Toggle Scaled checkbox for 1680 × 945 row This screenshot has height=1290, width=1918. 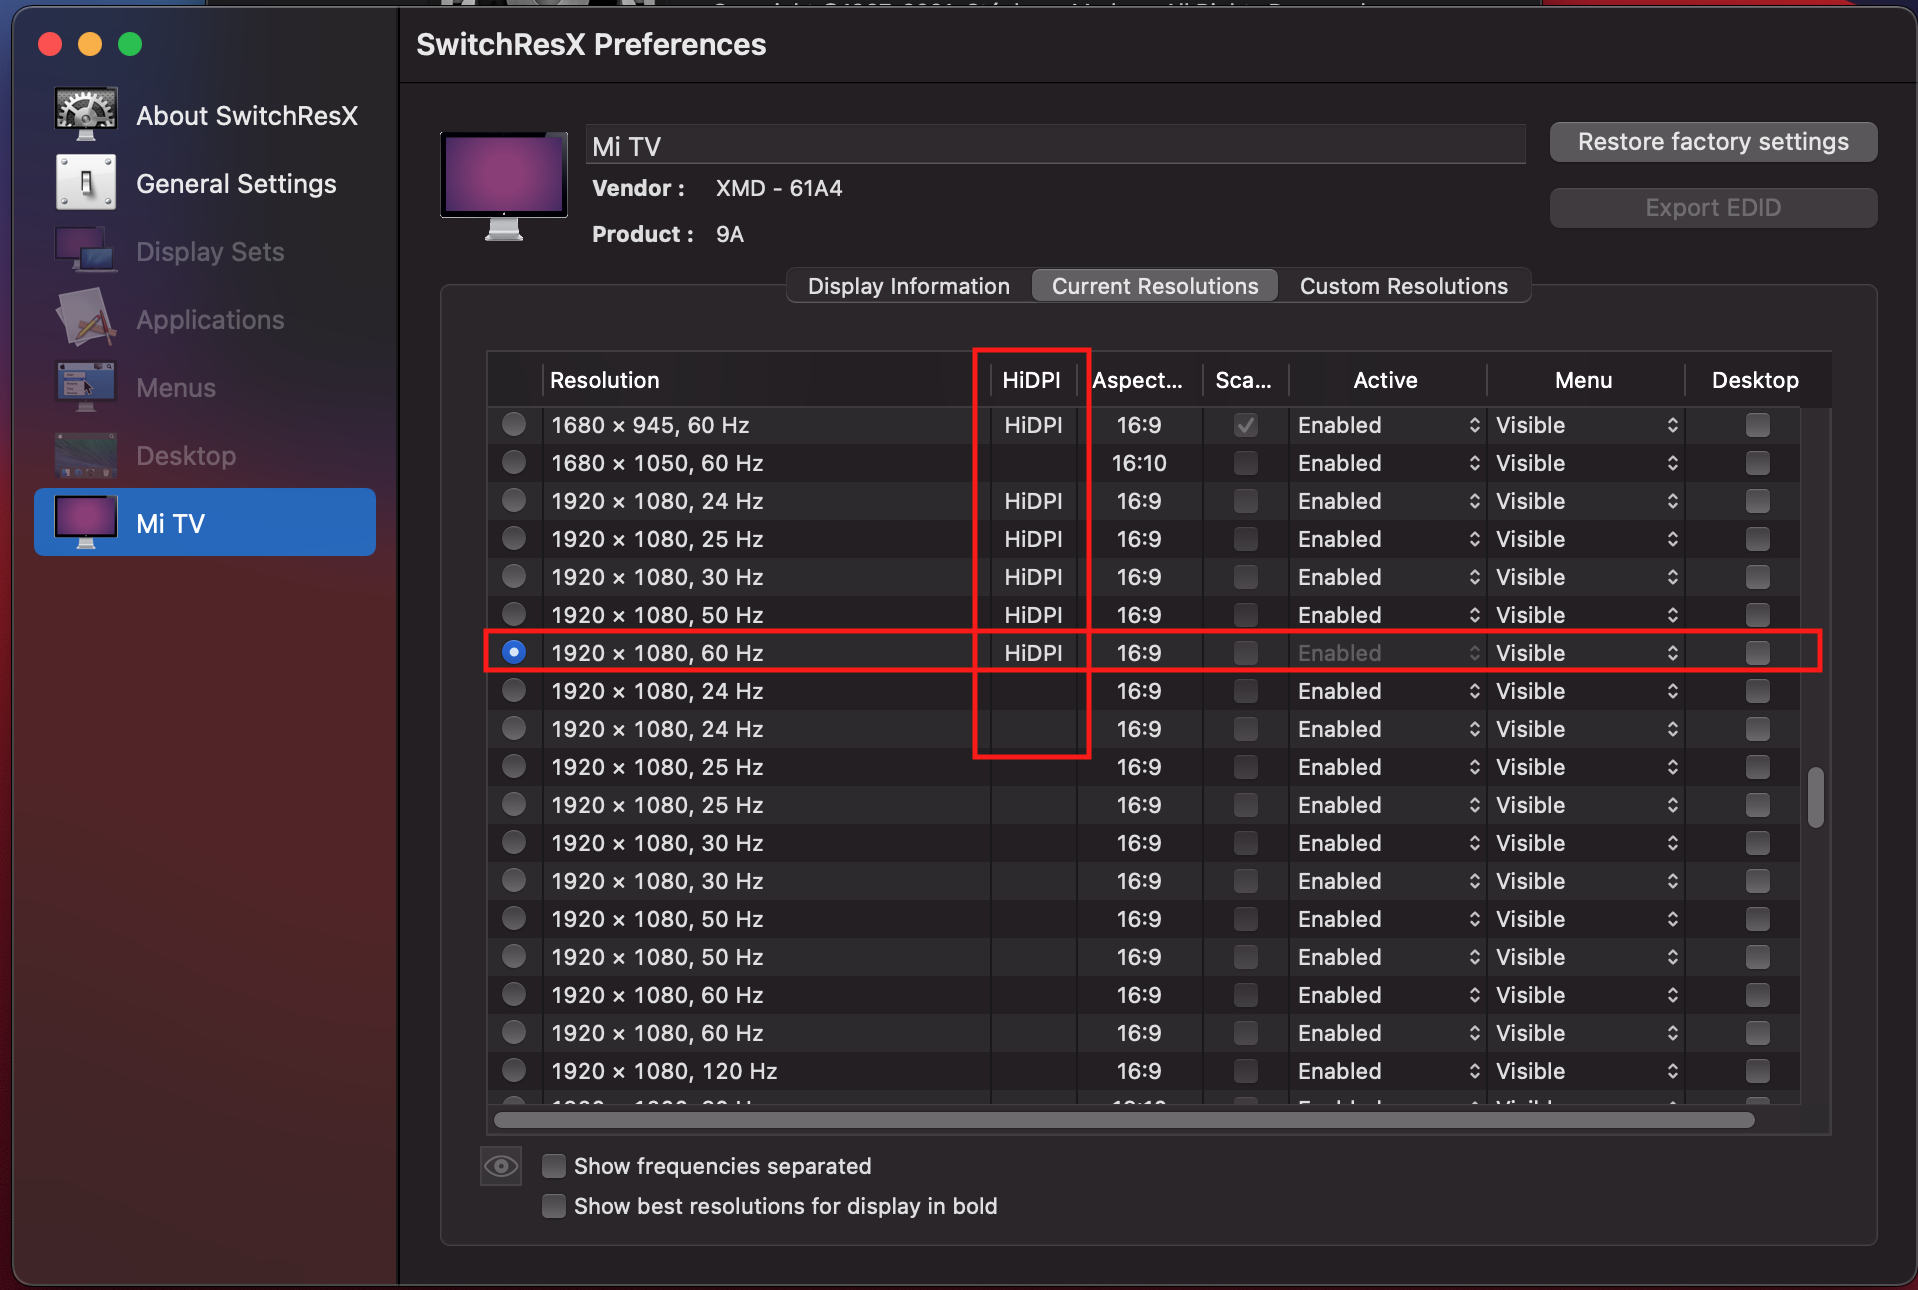pos(1246,425)
